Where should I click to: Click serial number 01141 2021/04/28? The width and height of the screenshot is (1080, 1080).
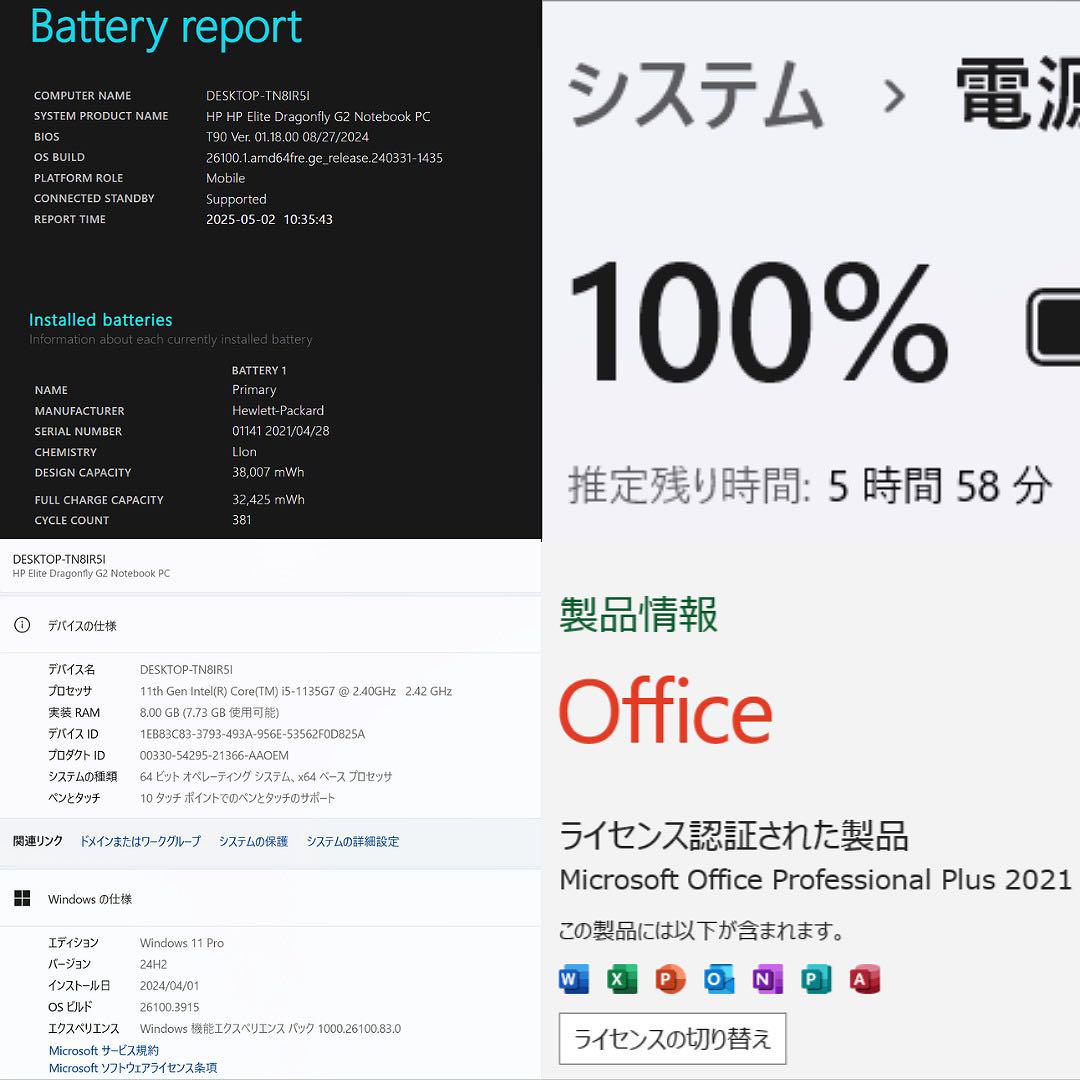click(x=280, y=430)
